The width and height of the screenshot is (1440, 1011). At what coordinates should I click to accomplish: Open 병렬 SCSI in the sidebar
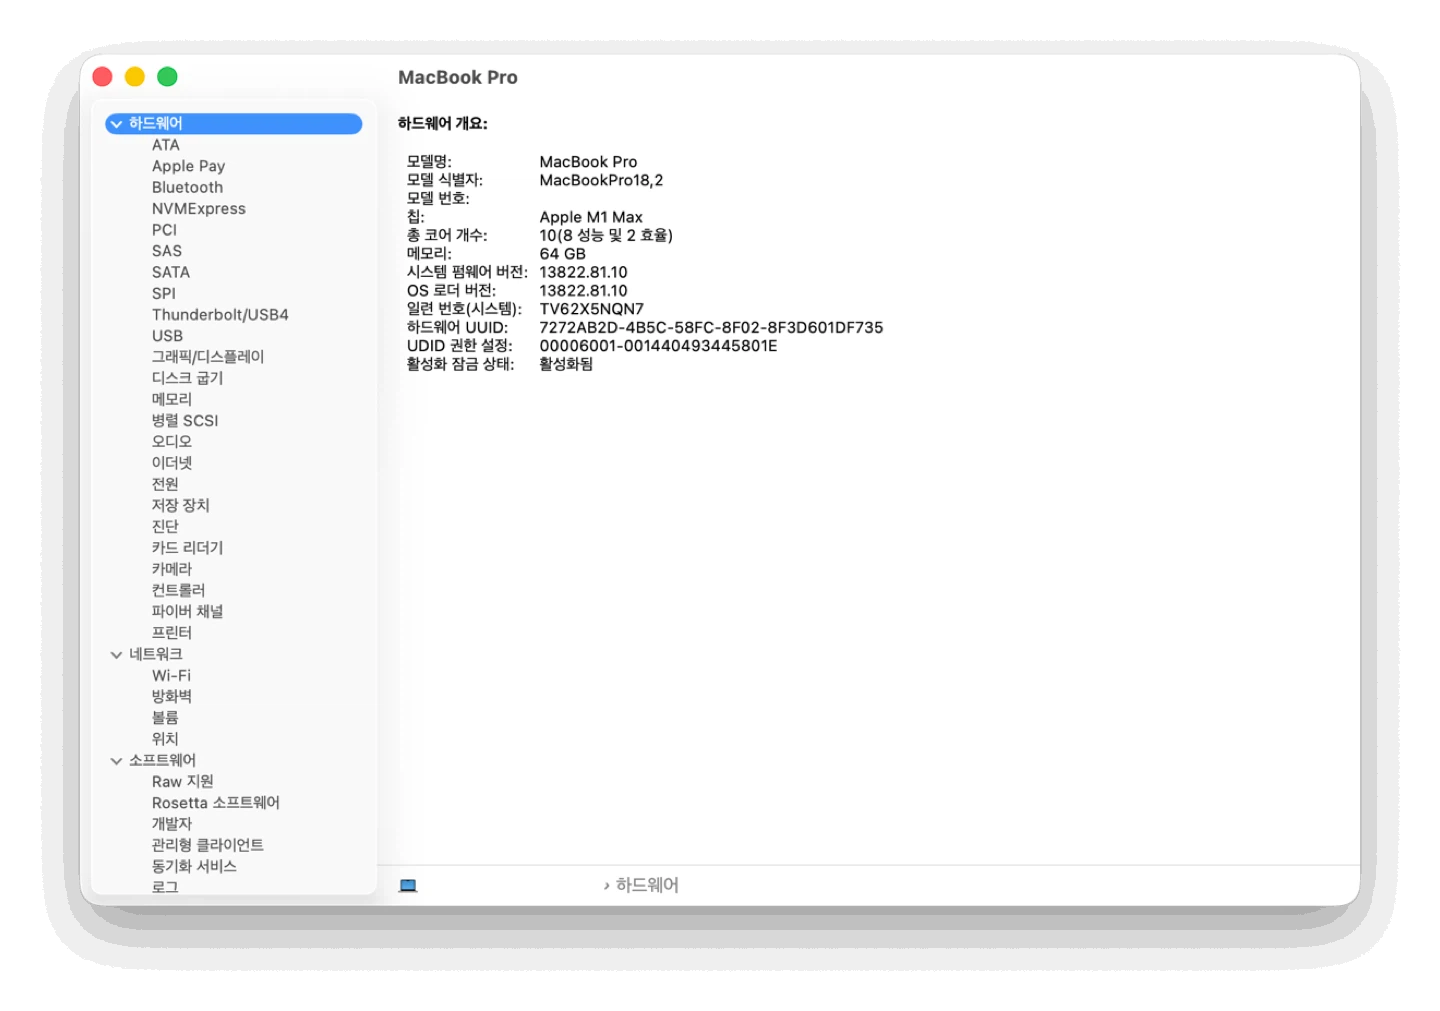(x=185, y=421)
